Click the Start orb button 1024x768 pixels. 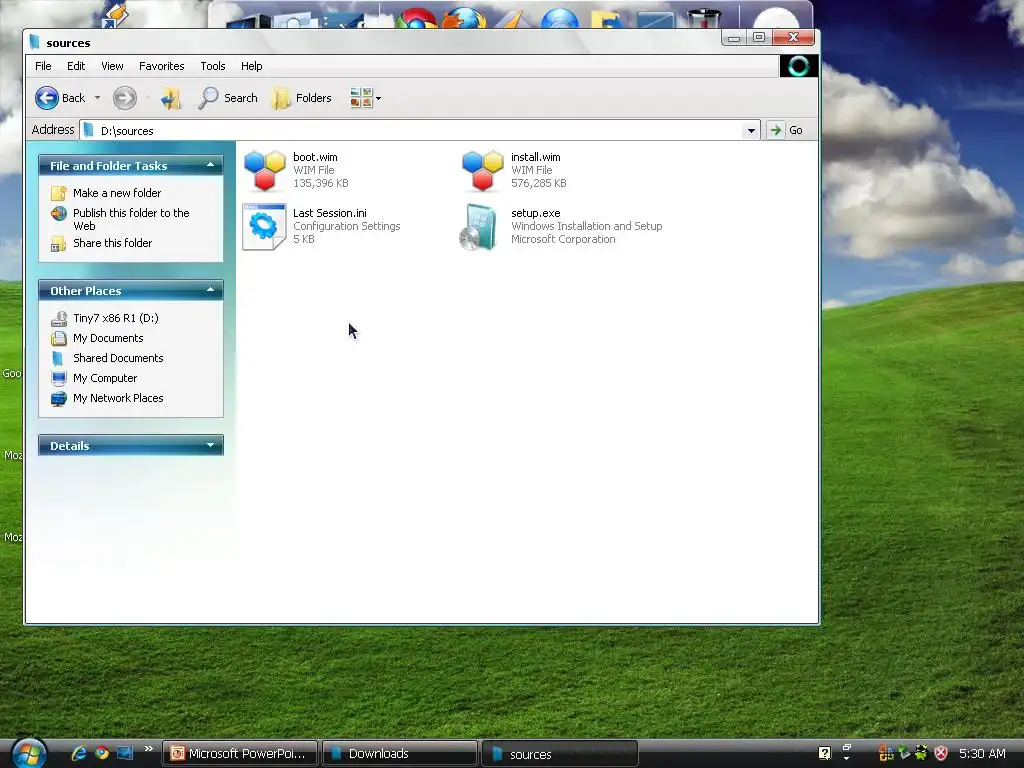29,752
